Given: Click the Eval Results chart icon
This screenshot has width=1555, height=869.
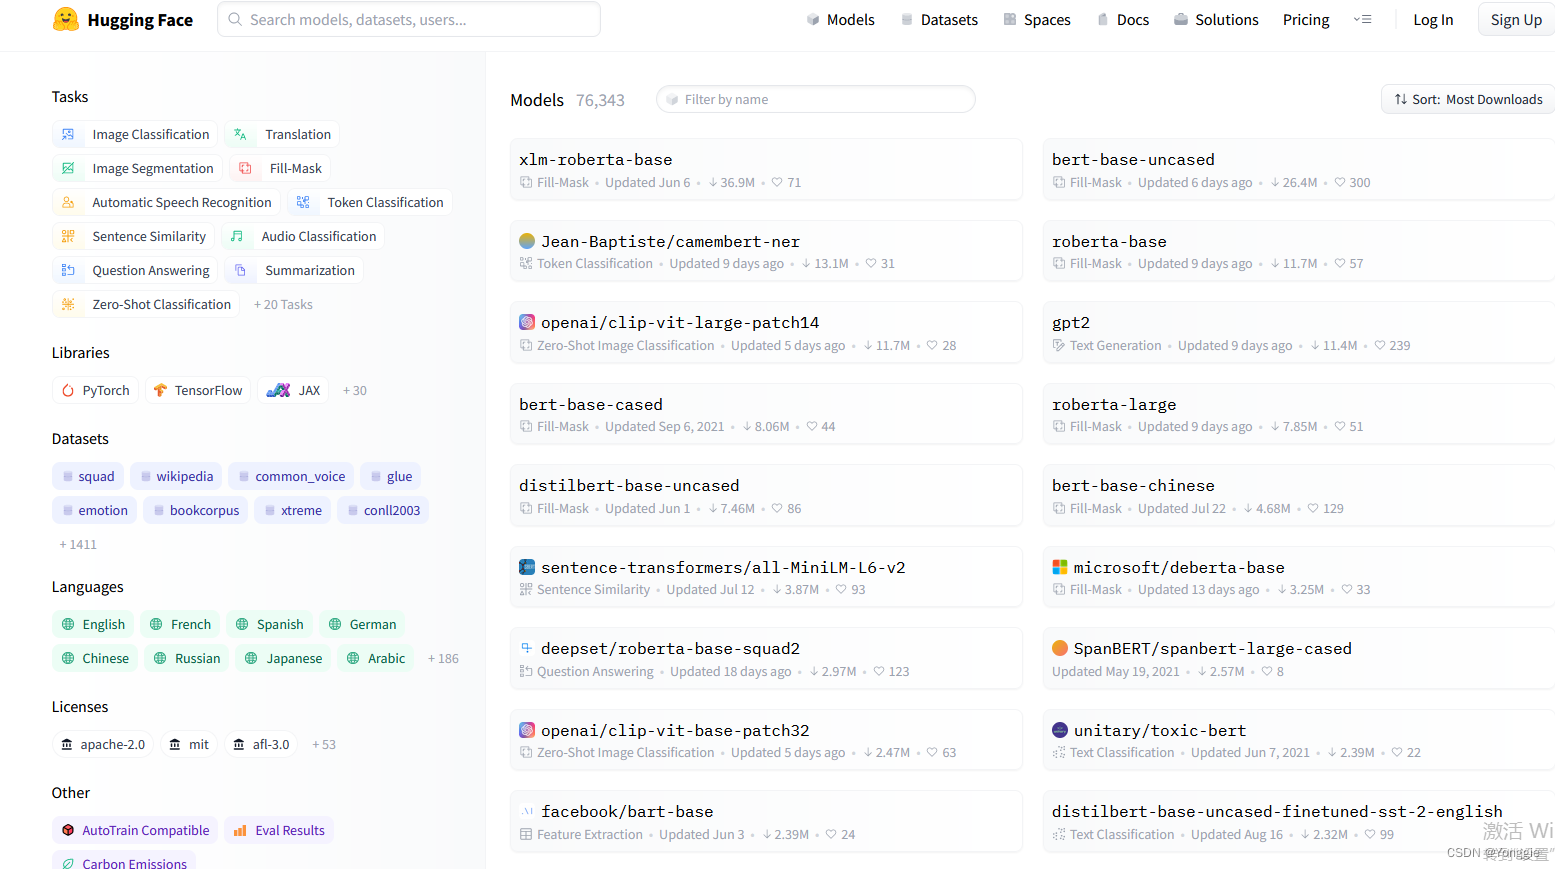Looking at the screenshot, I should pyautogui.click(x=240, y=830).
